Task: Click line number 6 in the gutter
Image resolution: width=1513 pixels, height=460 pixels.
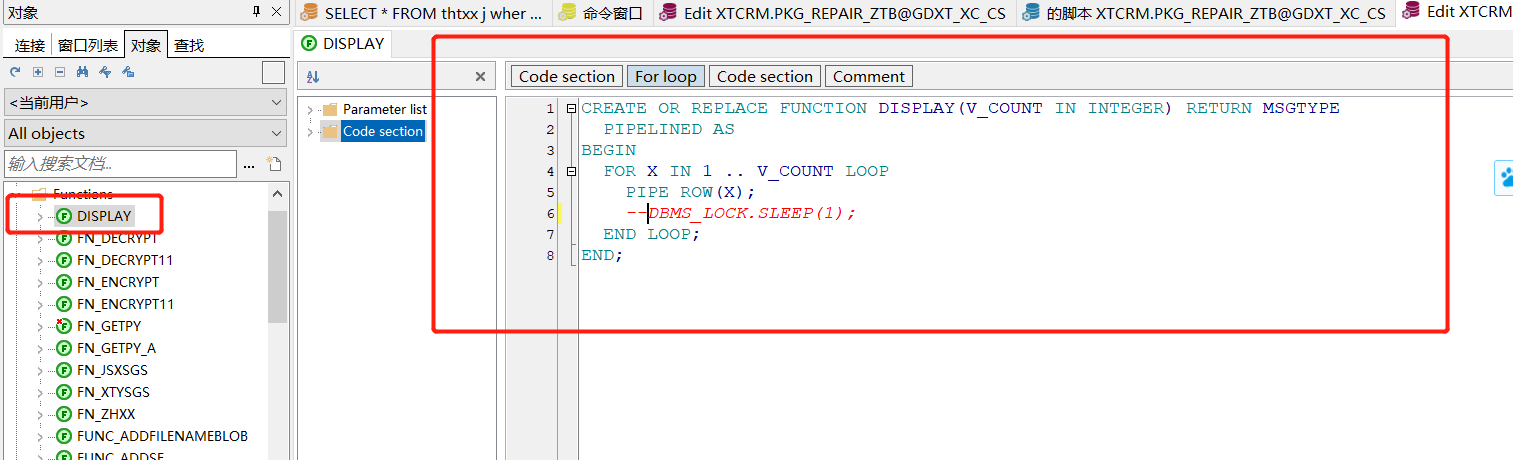Action: pos(550,213)
